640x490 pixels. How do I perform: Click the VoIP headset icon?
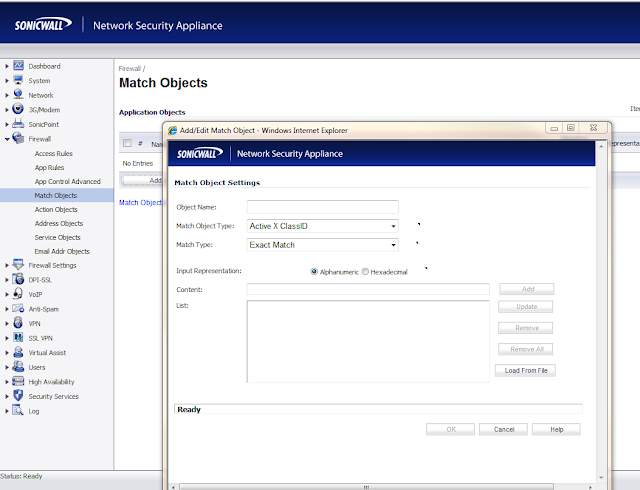(x=18, y=294)
